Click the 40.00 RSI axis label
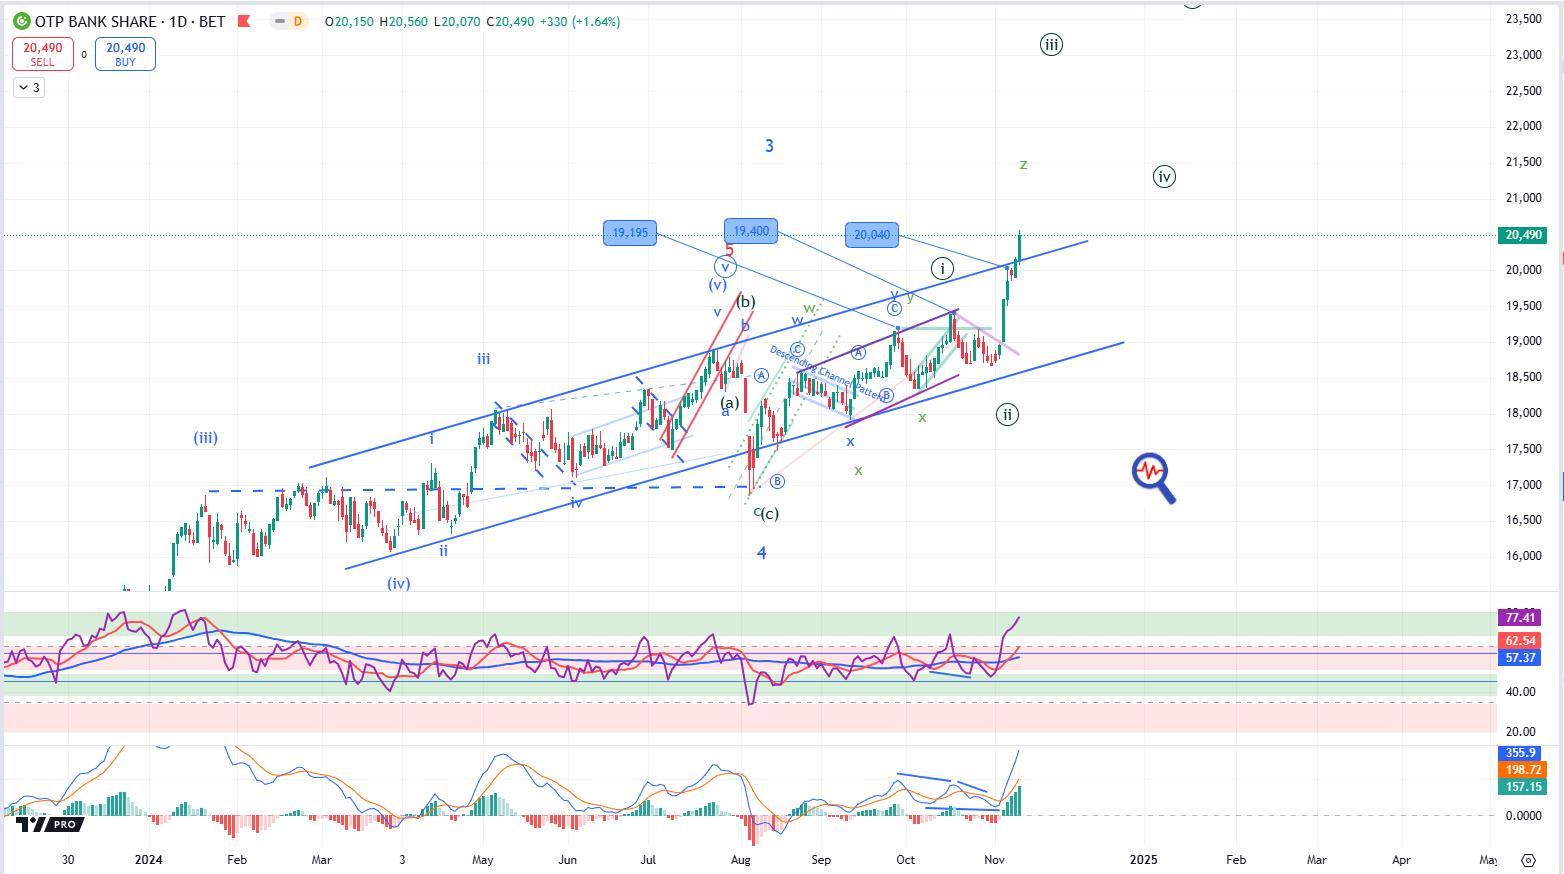Viewport: 1564px width, 874px height. [1521, 692]
